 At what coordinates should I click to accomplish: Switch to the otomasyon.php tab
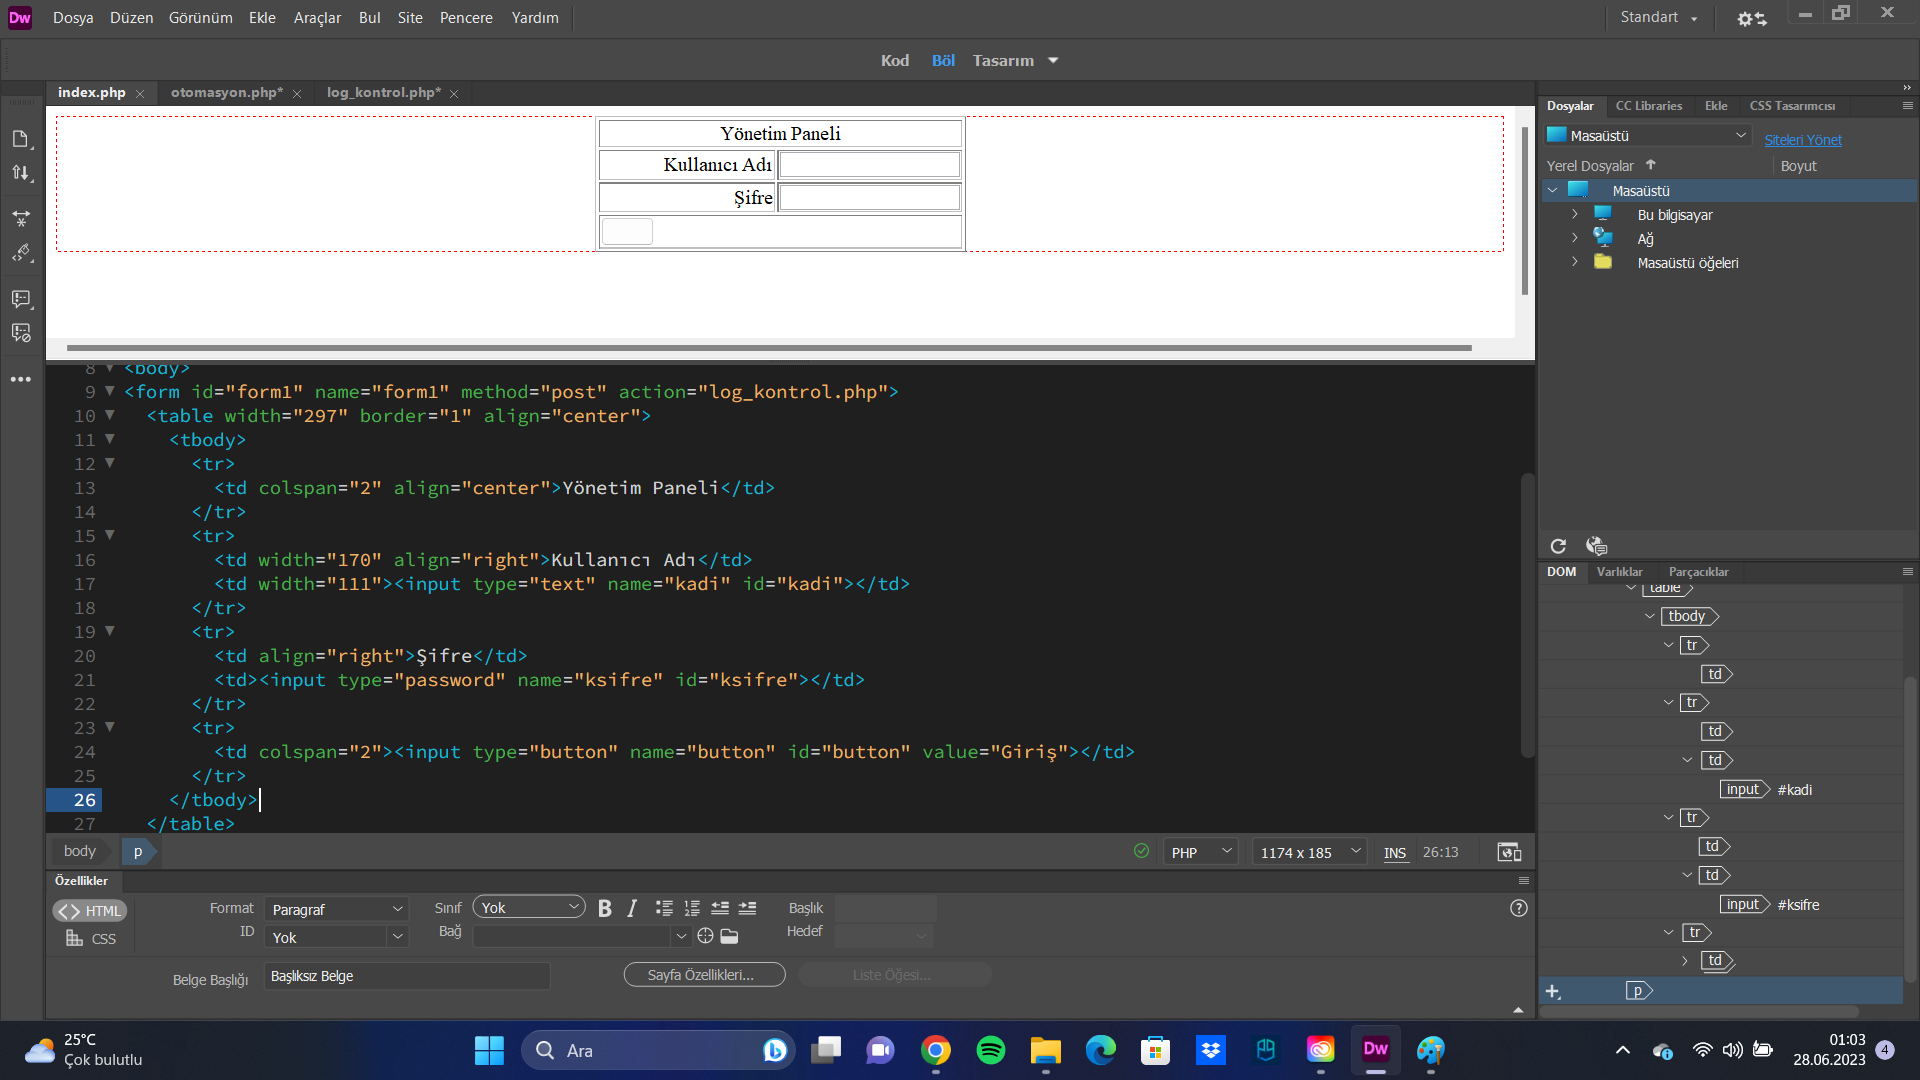(x=226, y=92)
